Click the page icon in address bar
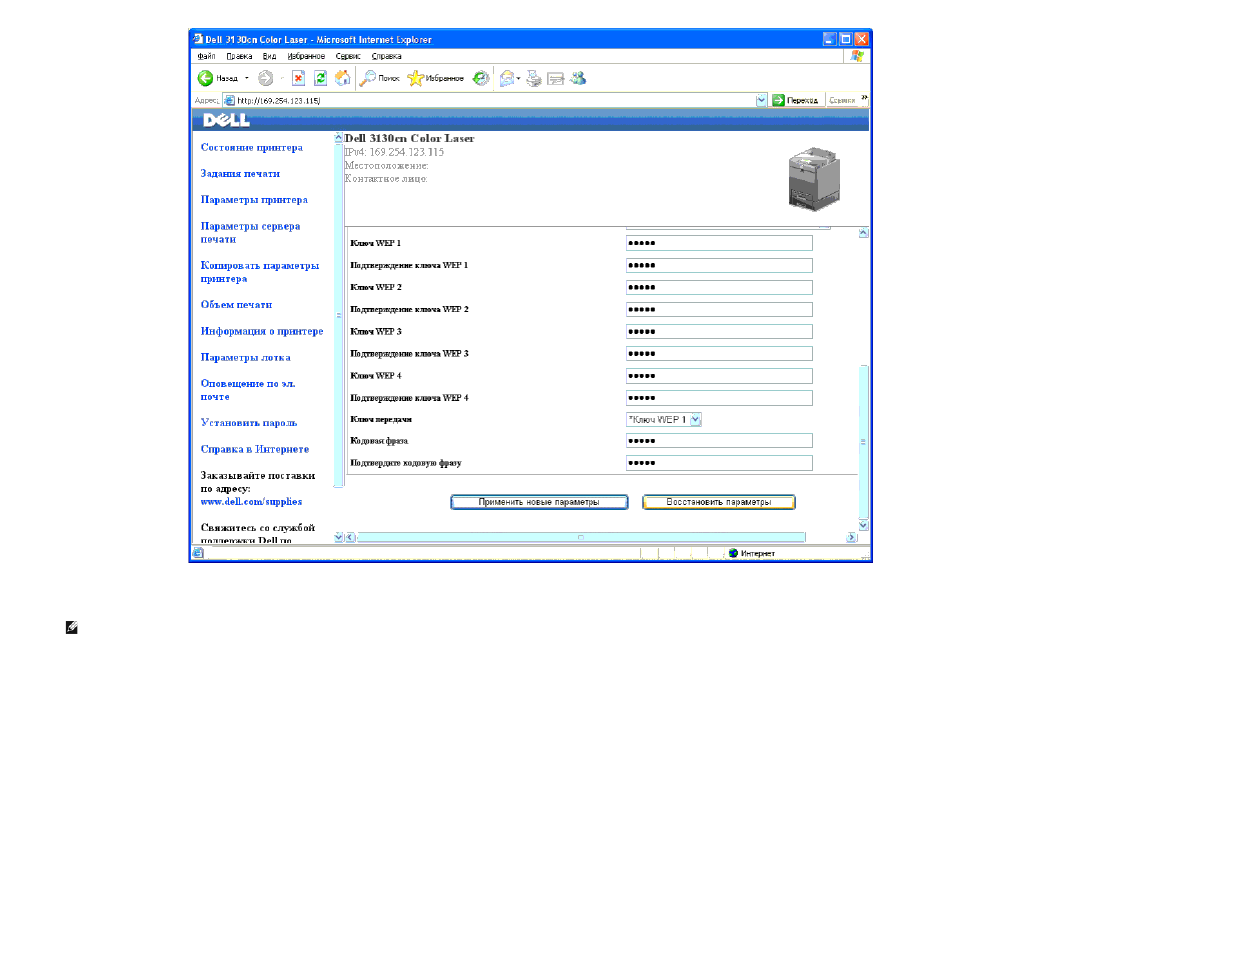1235x954 pixels. coord(229,100)
